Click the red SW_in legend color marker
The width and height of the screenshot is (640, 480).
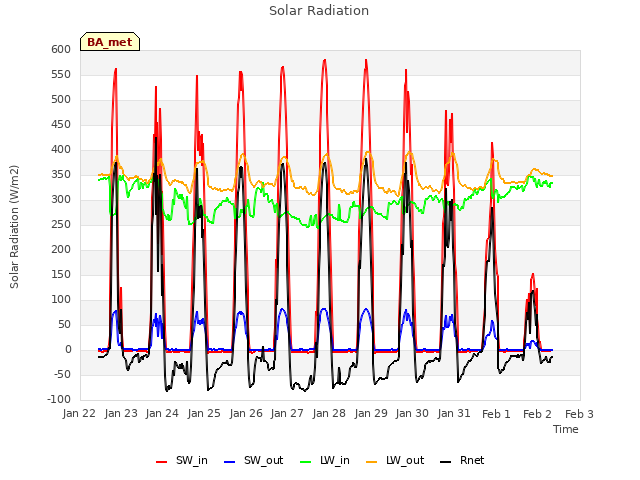(x=162, y=462)
